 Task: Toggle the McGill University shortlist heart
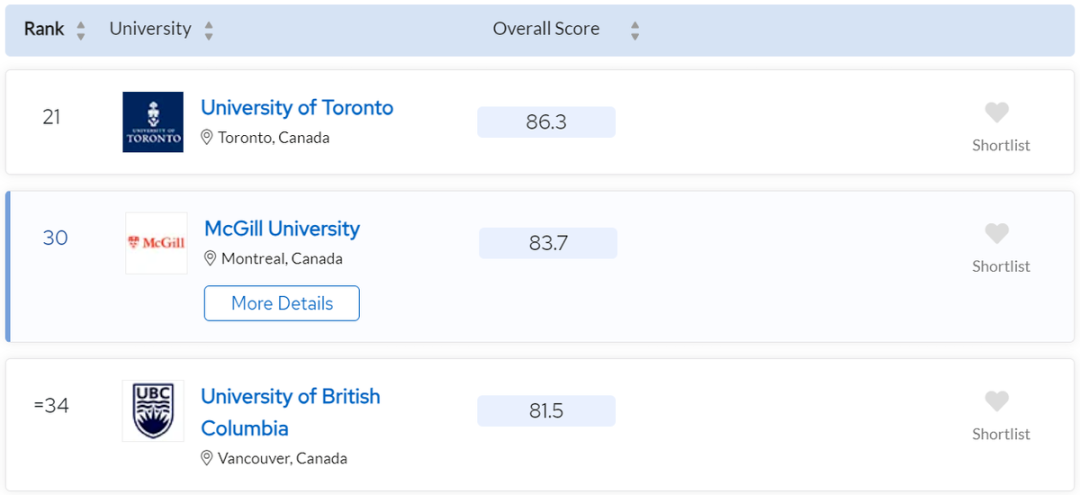997,233
